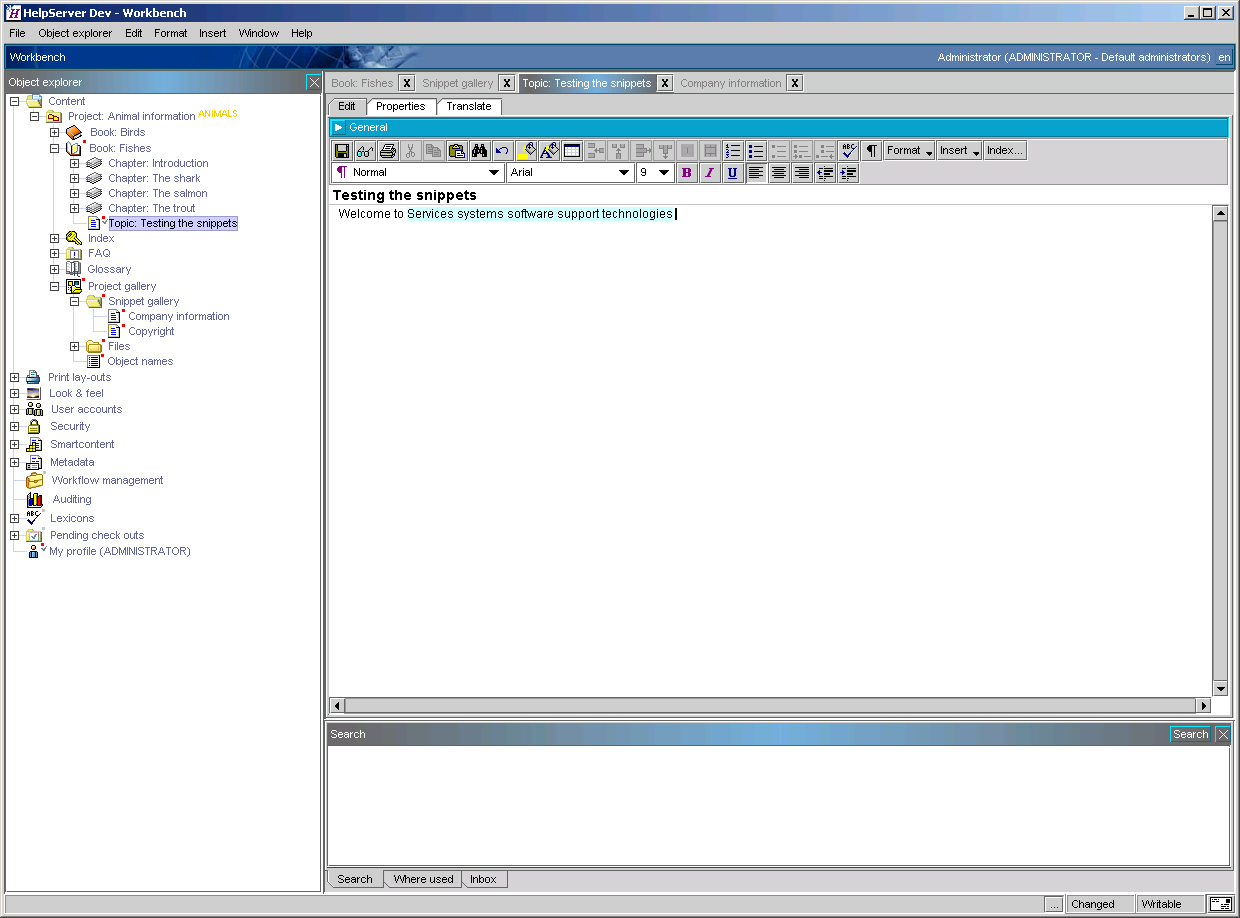Image resolution: width=1240 pixels, height=918 pixels.
Task: Open the Normal paragraph style dropdown
Action: pyautogui.click(x=418, y=173)
